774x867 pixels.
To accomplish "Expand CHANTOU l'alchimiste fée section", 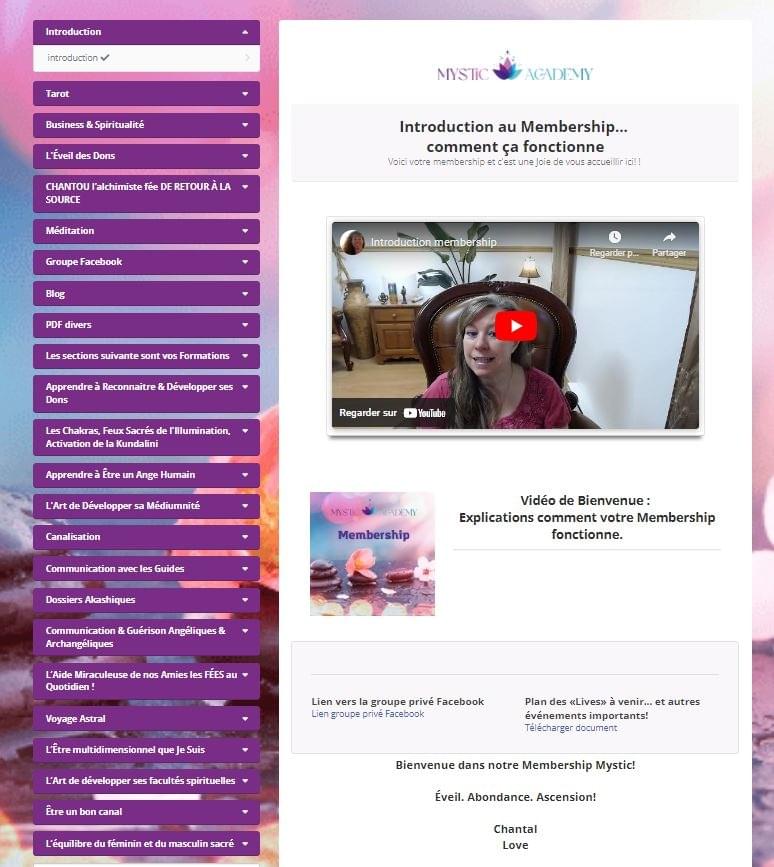I will click(146, 194).
